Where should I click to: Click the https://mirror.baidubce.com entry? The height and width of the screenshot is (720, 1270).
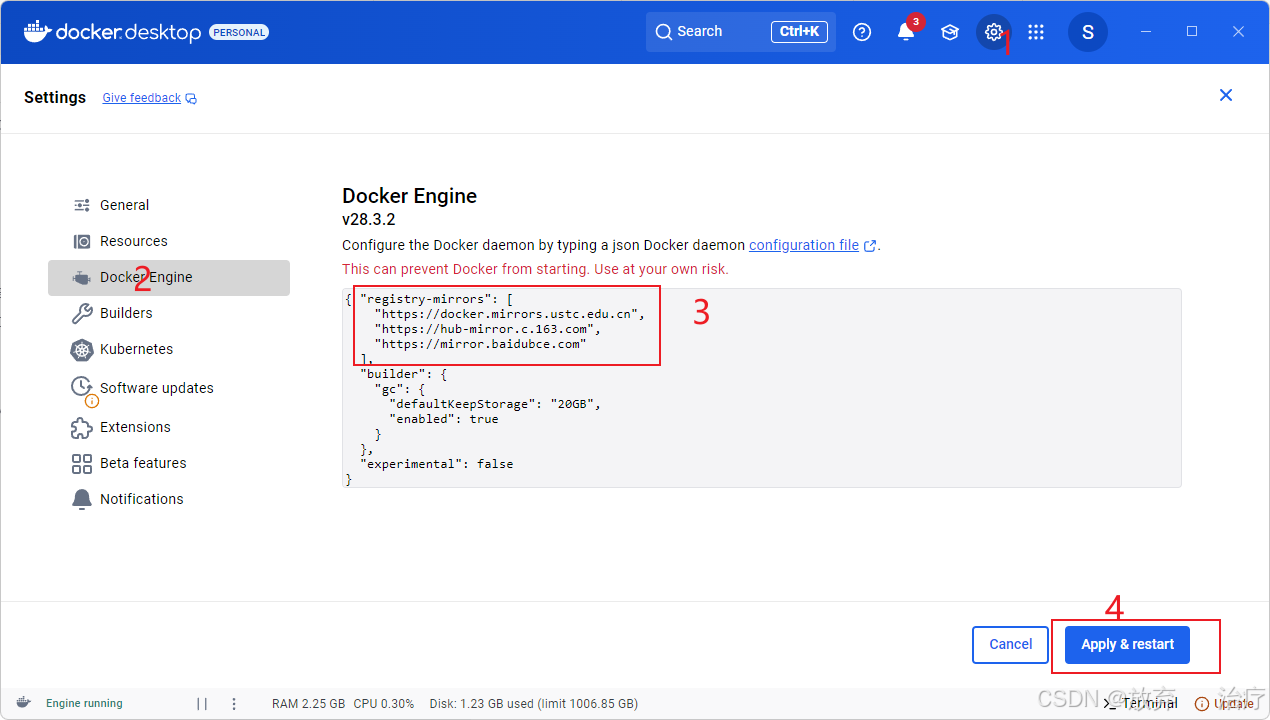pyautogui.click(x=480, y=343)
